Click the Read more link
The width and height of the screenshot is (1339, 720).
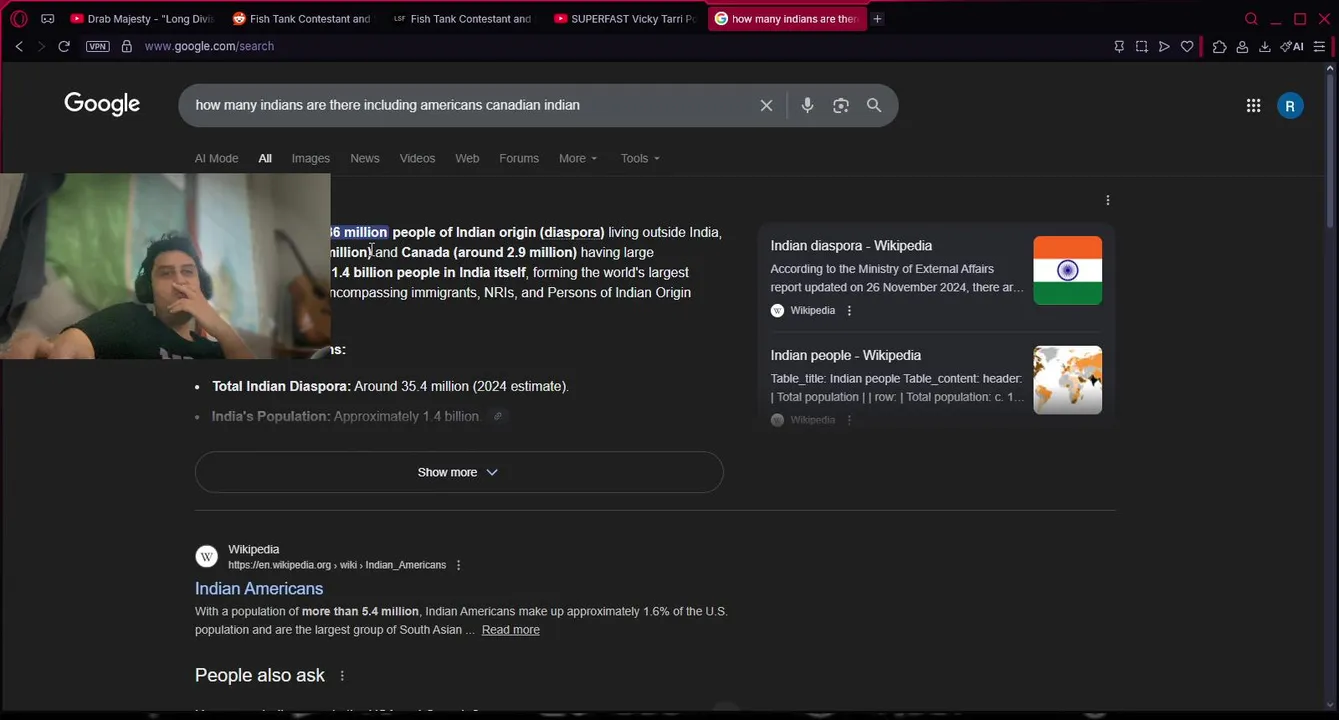click(x=510, y=630)
